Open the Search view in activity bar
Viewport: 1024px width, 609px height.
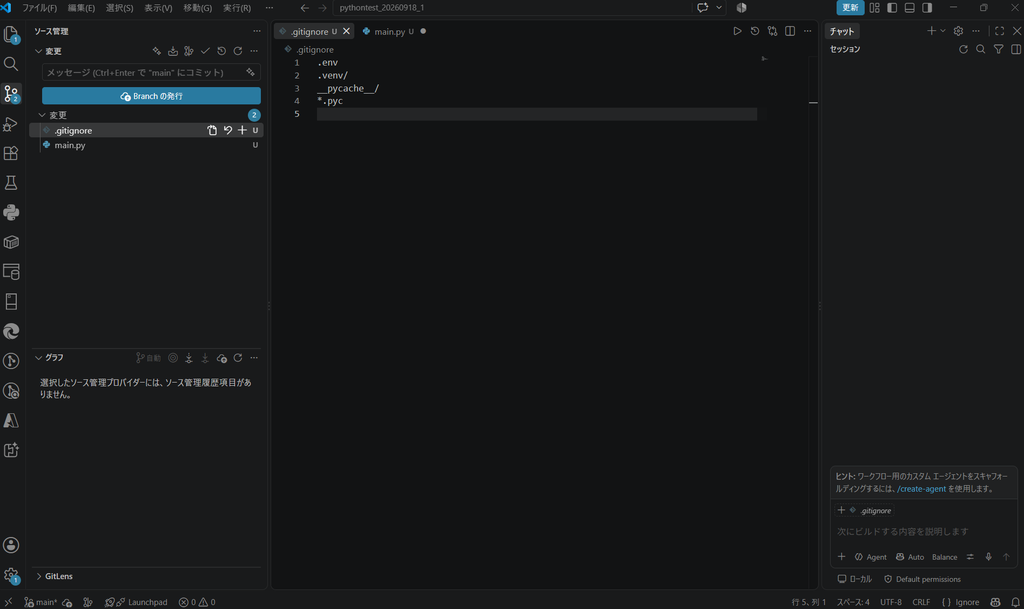[x=11, y=63]
